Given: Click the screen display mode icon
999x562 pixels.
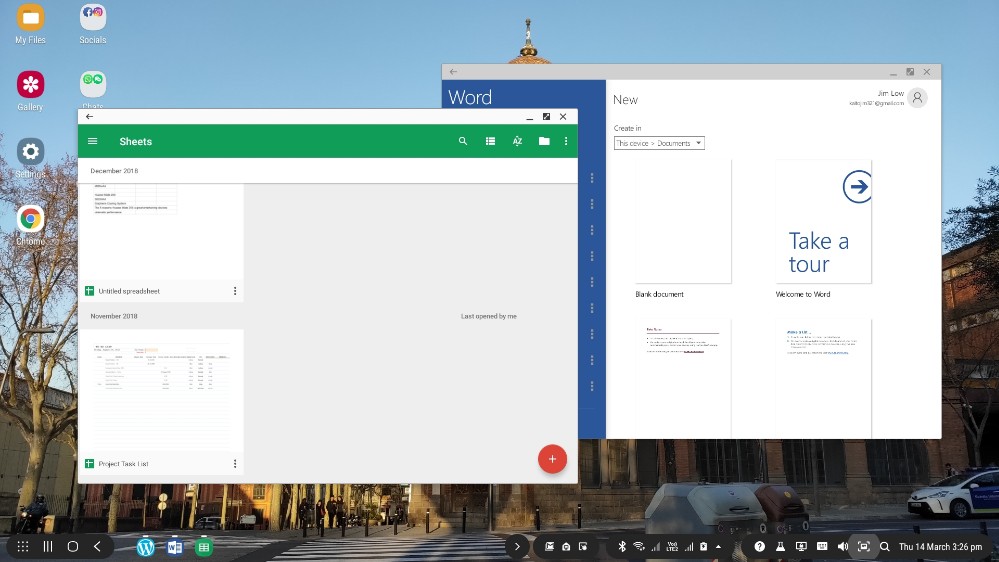Looking at the screenshot, I should click(801, 547).
